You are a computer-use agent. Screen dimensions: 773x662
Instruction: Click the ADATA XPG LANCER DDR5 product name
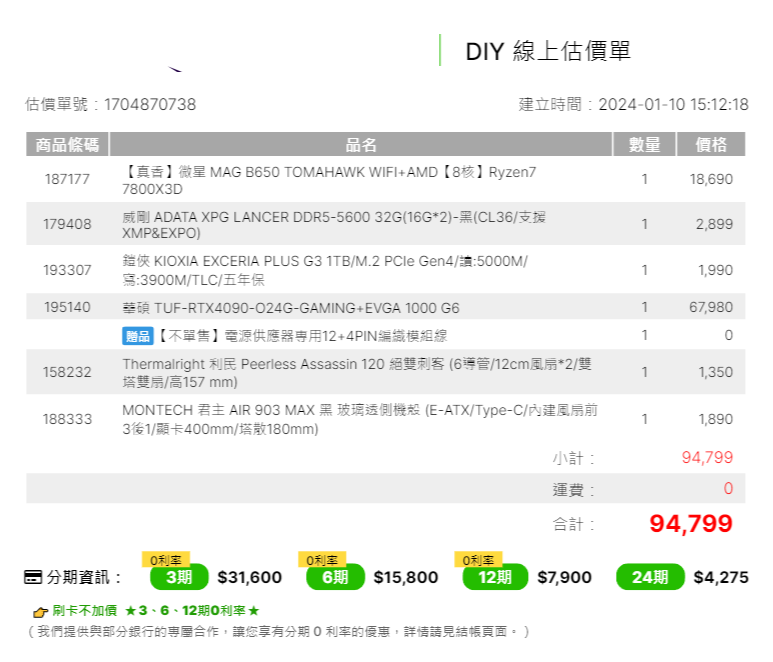pos(334,225)
